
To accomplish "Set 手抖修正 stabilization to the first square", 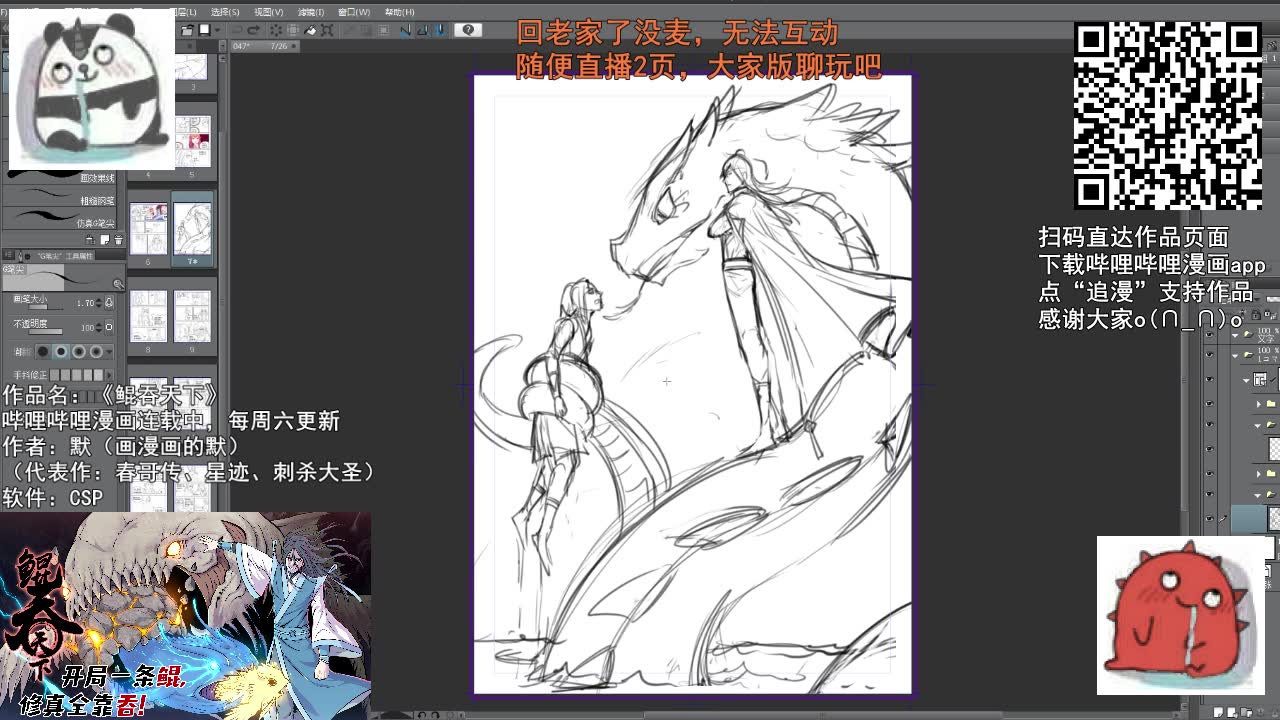I will click(x=54, y=375).
